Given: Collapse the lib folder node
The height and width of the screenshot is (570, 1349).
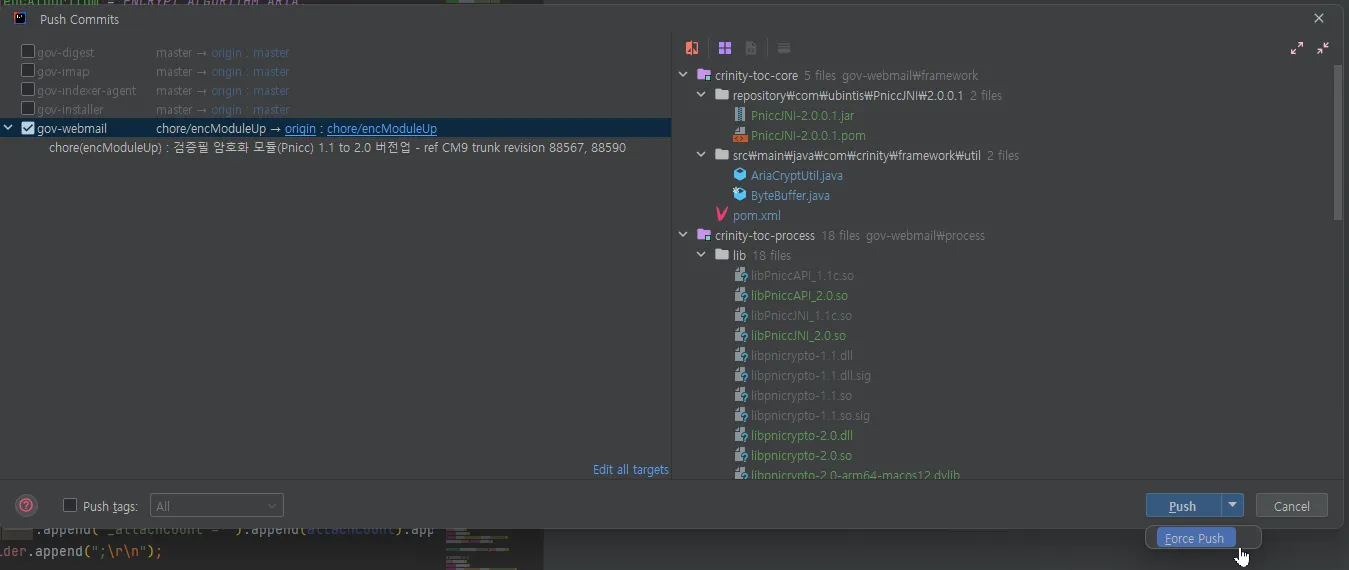Looking at the screenshot, I should pos(702,255).
